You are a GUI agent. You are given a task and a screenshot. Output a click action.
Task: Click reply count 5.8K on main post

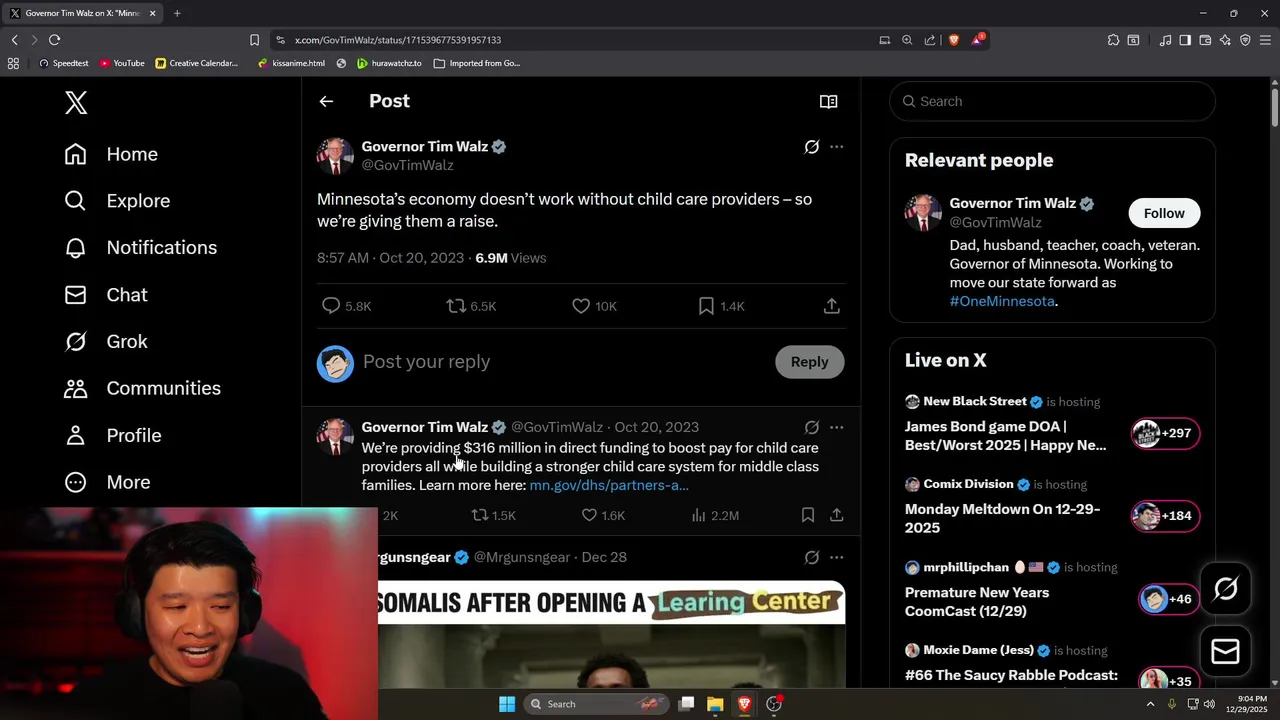[346, 306]
